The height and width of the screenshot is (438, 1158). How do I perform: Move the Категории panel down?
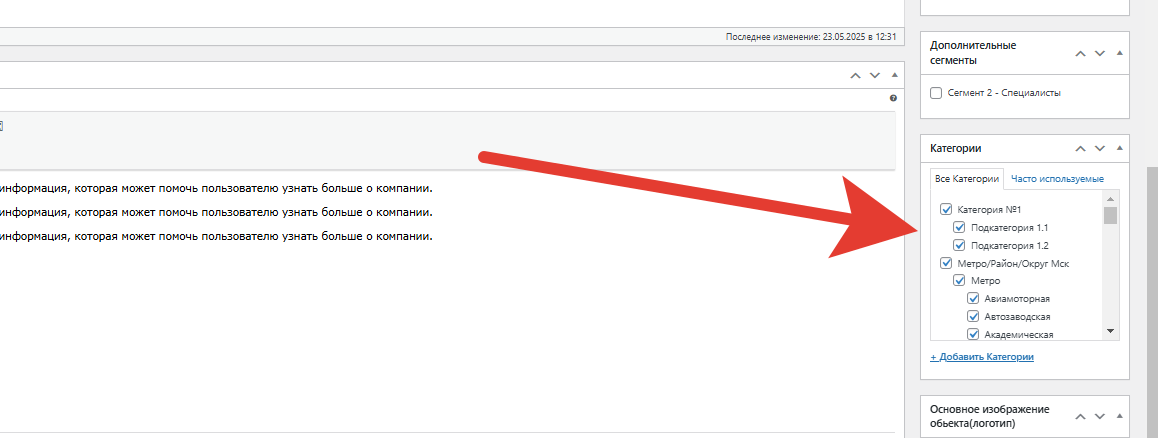[1100, 149]
